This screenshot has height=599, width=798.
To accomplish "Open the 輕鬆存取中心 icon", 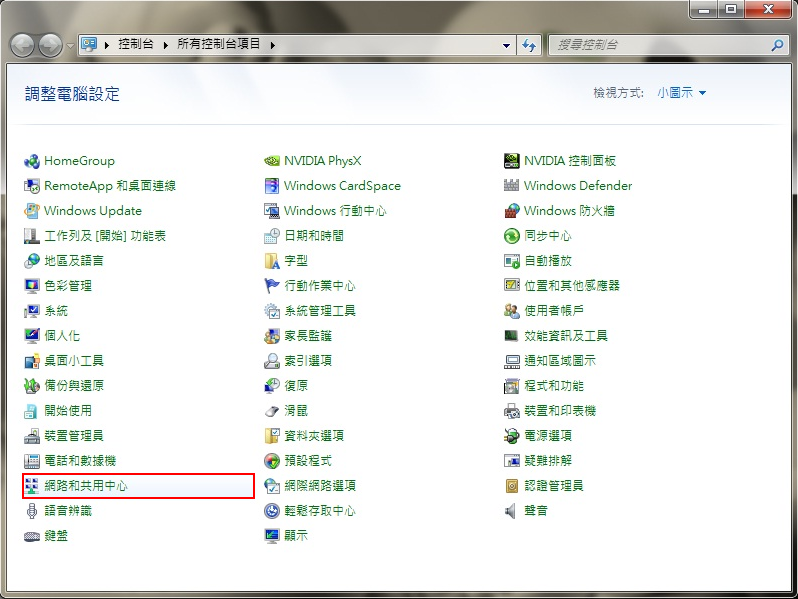I will pos(272,511).
